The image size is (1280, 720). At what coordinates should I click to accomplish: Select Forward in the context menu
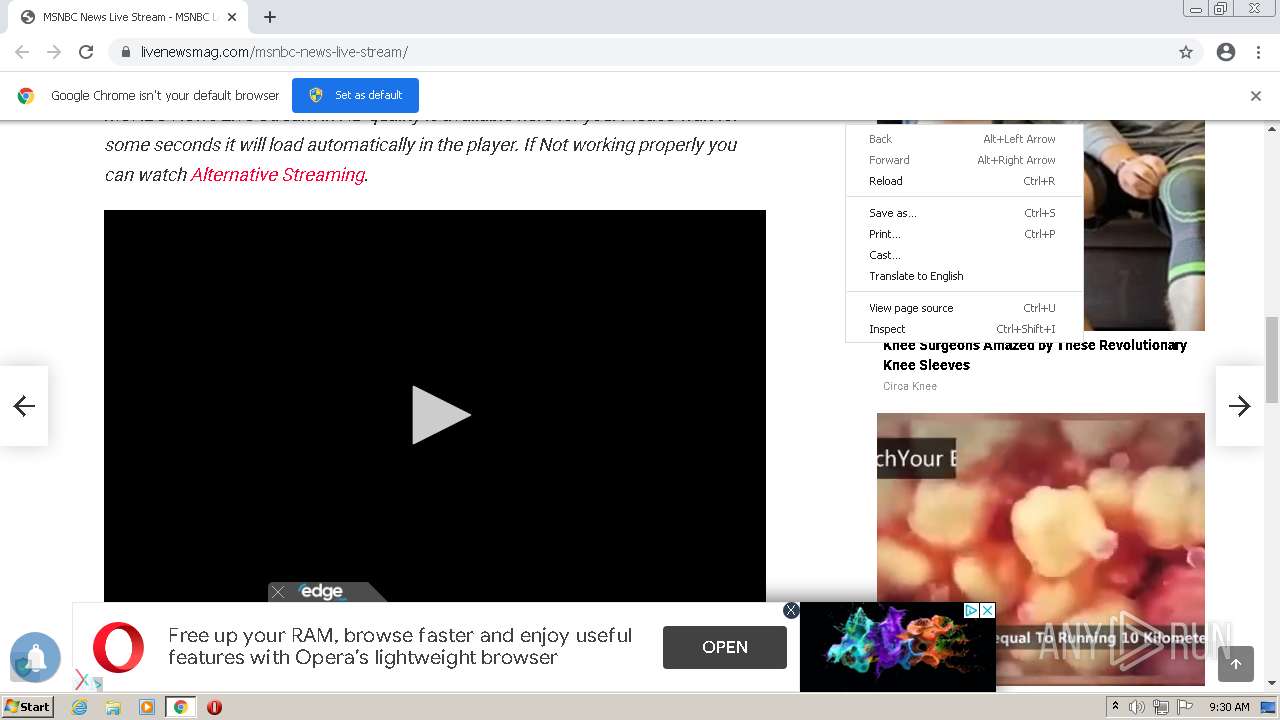pos(964,160)
